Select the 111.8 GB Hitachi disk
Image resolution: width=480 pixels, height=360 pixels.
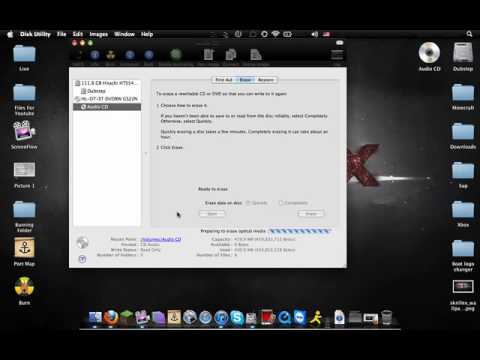point(107,83)
